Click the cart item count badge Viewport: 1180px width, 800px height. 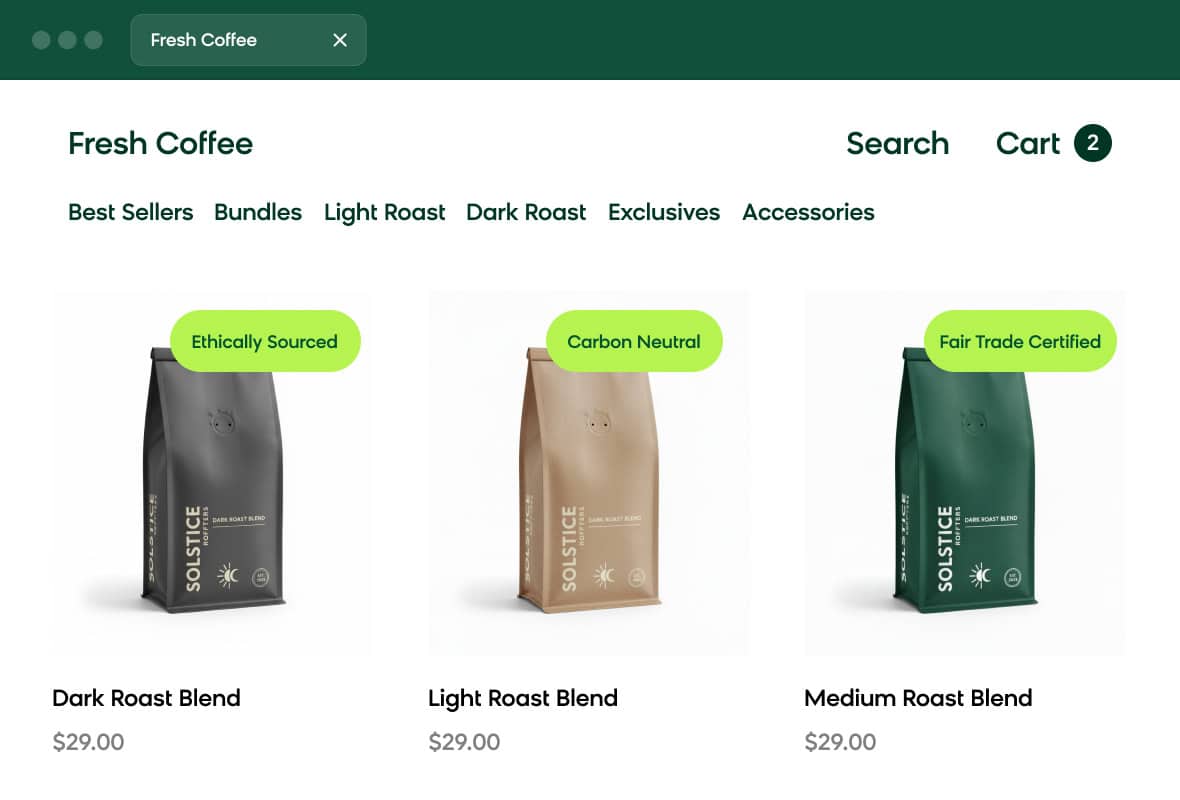click(x=1092, y=143)
